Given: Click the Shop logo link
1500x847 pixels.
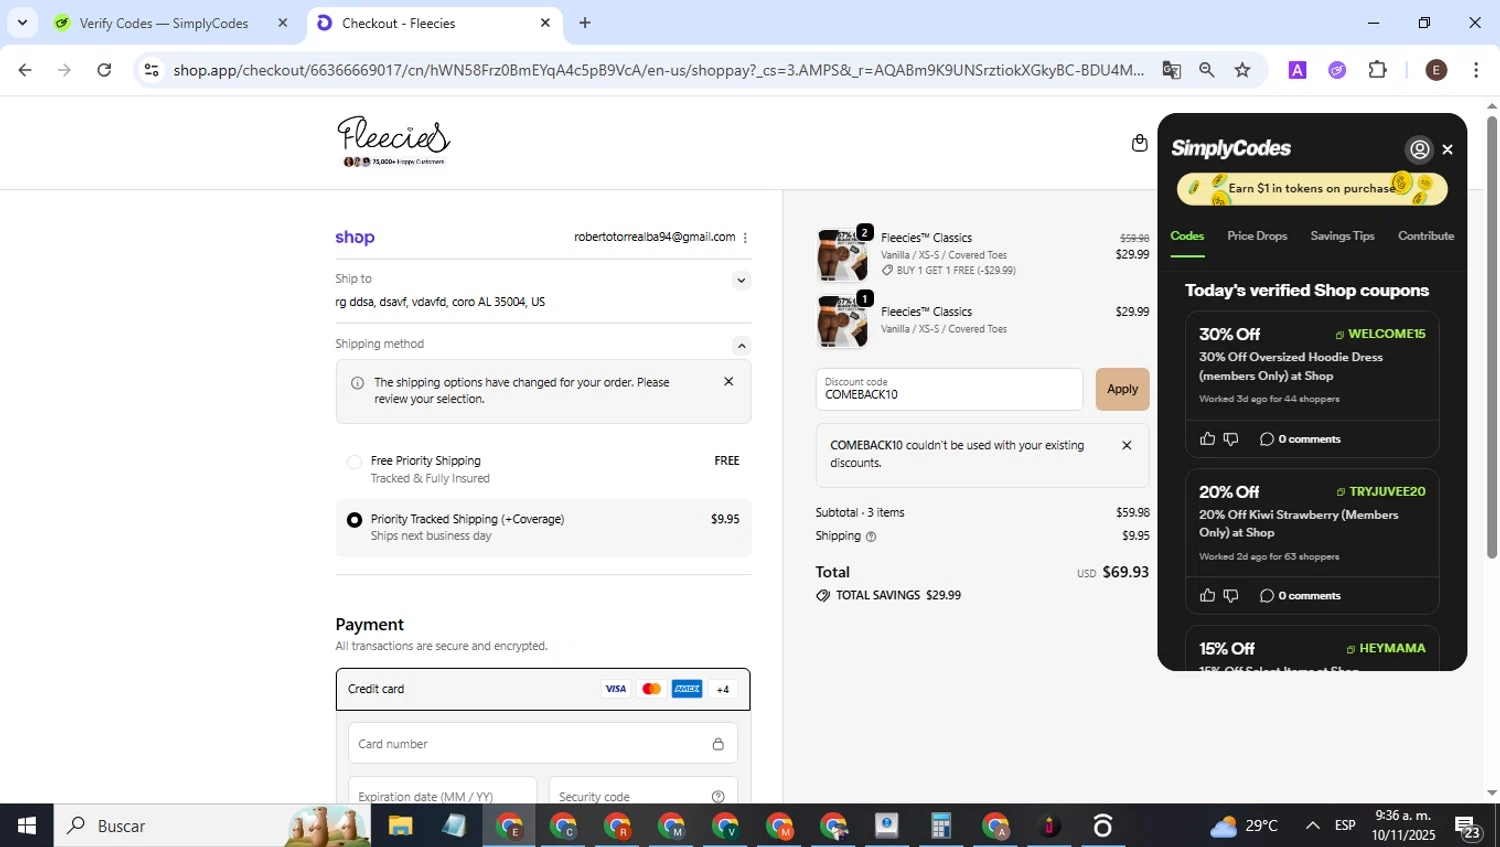Looking at the screenshot, I should click(355, 237).
